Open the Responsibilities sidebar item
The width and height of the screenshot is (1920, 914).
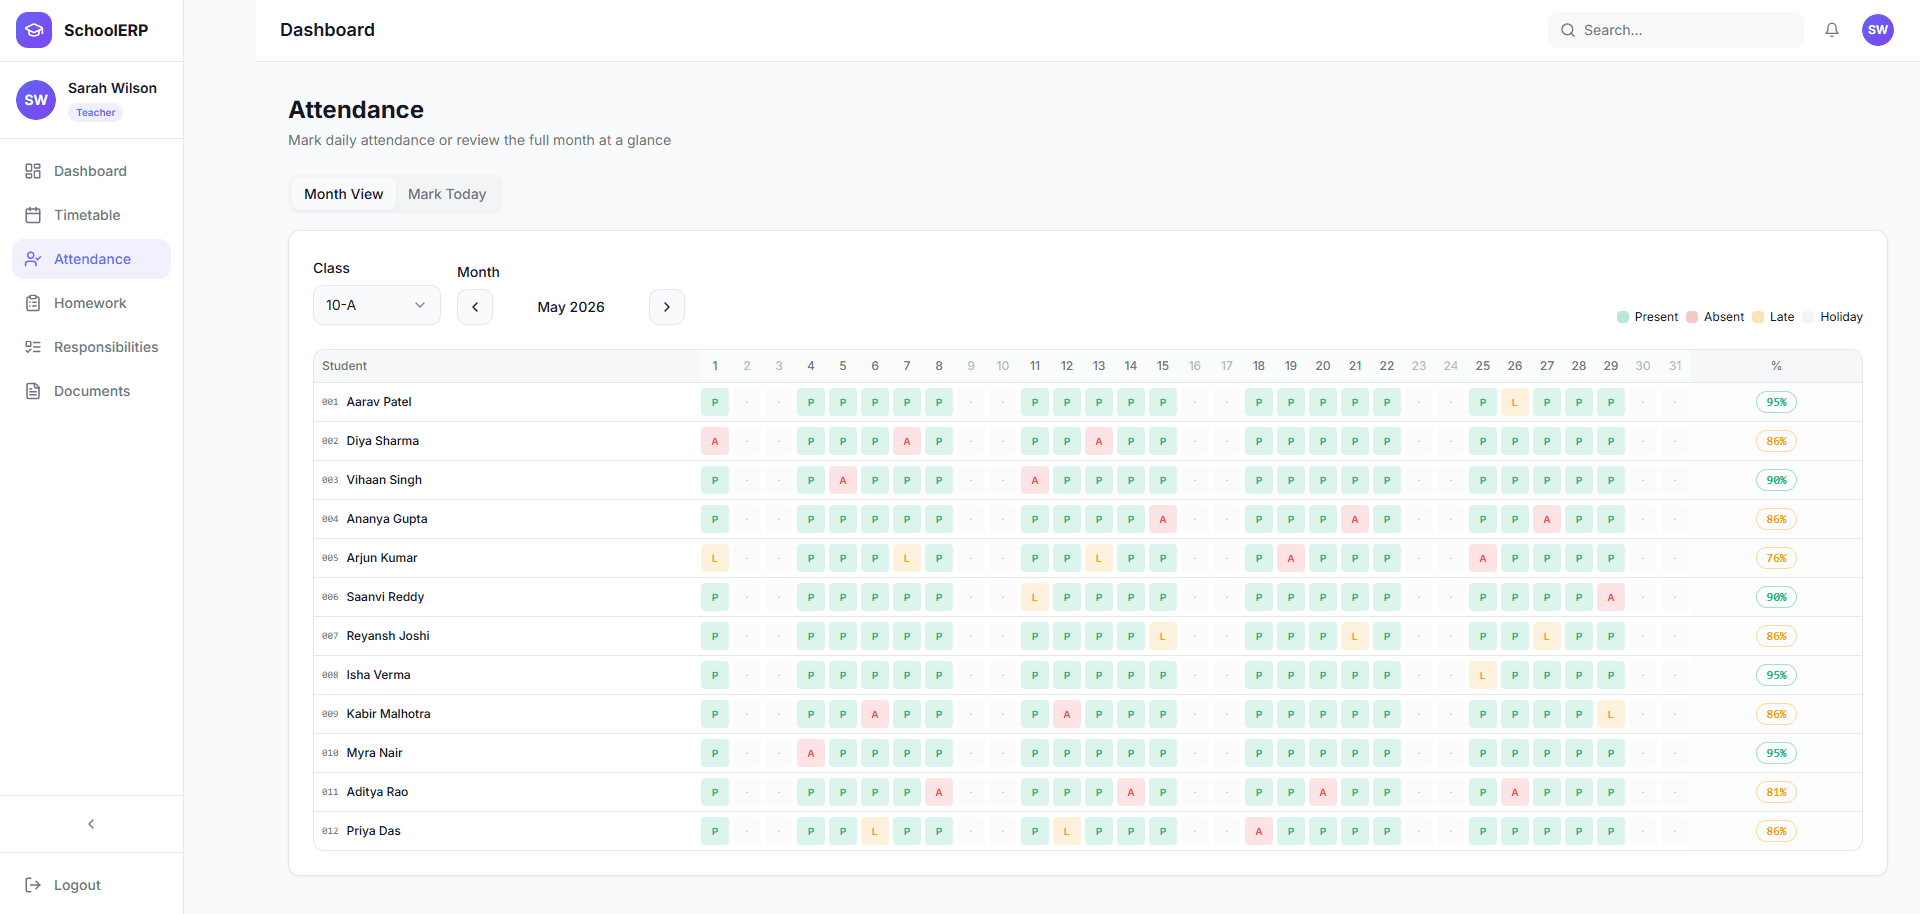(x=91, y=347)
